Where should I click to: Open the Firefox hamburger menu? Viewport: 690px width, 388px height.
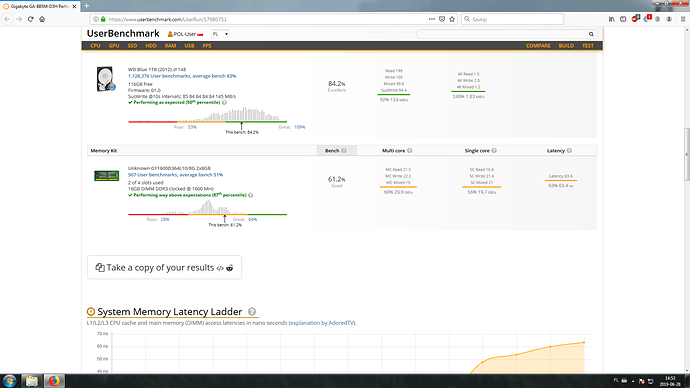click(683, 19)
